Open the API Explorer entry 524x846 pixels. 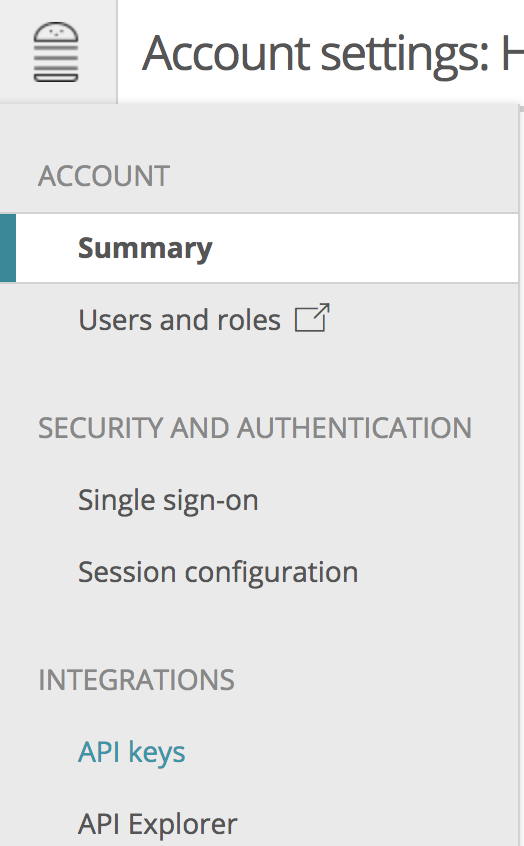point(158,824)
